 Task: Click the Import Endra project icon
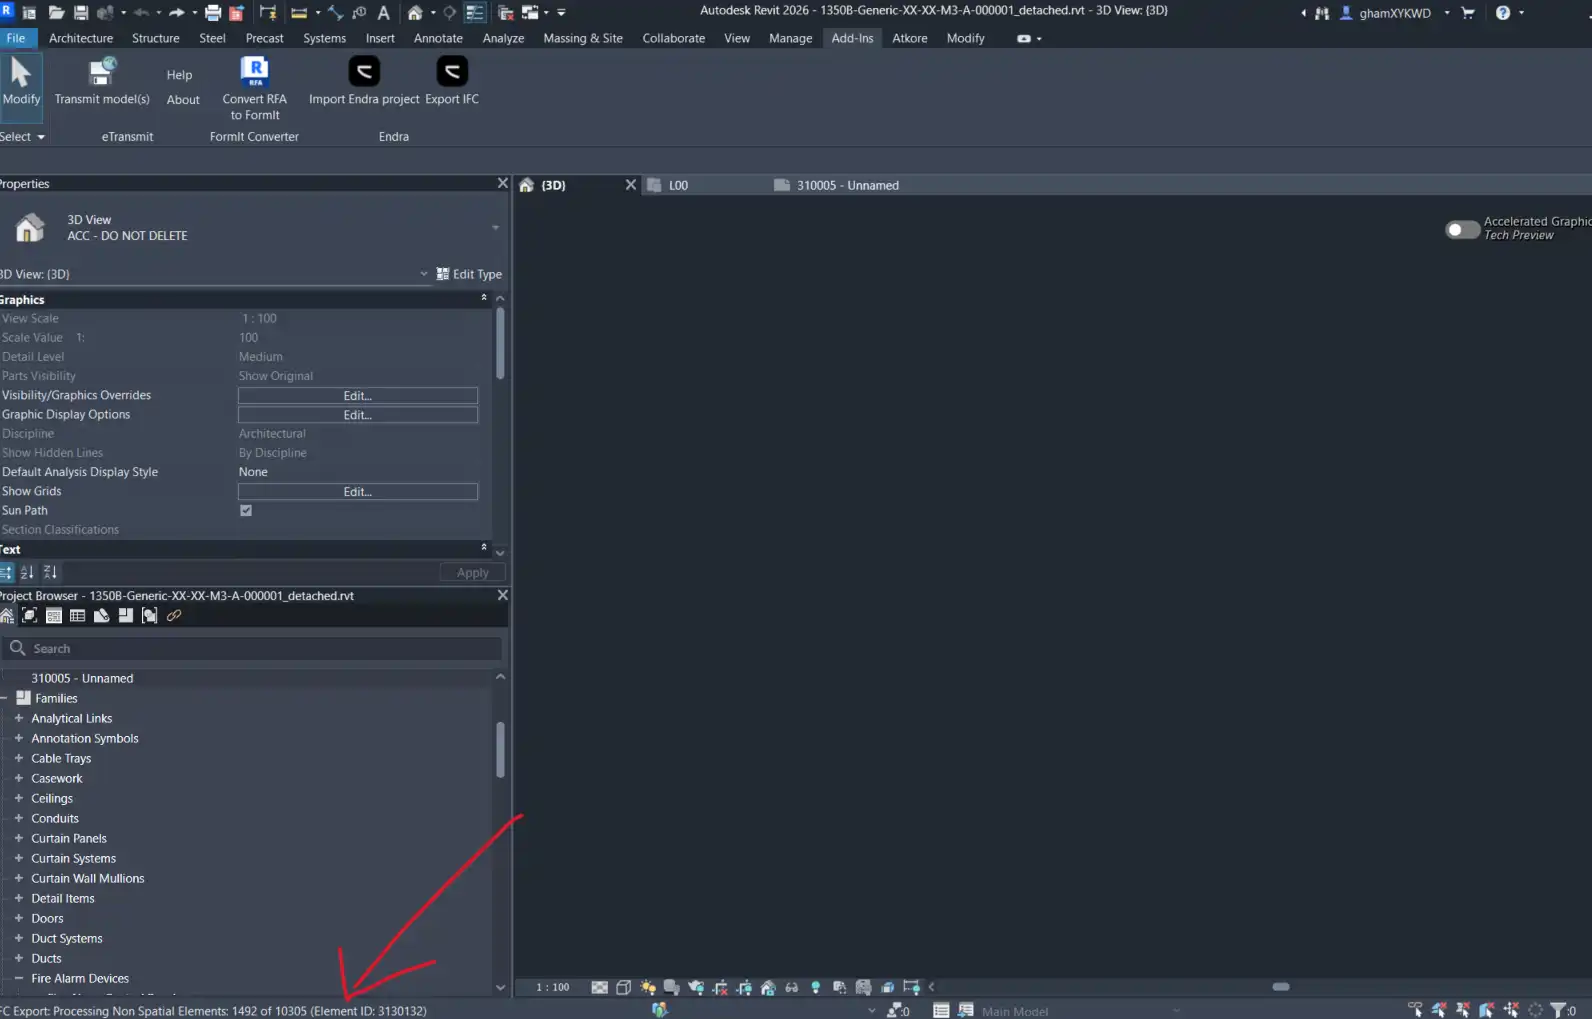[364, 72]
